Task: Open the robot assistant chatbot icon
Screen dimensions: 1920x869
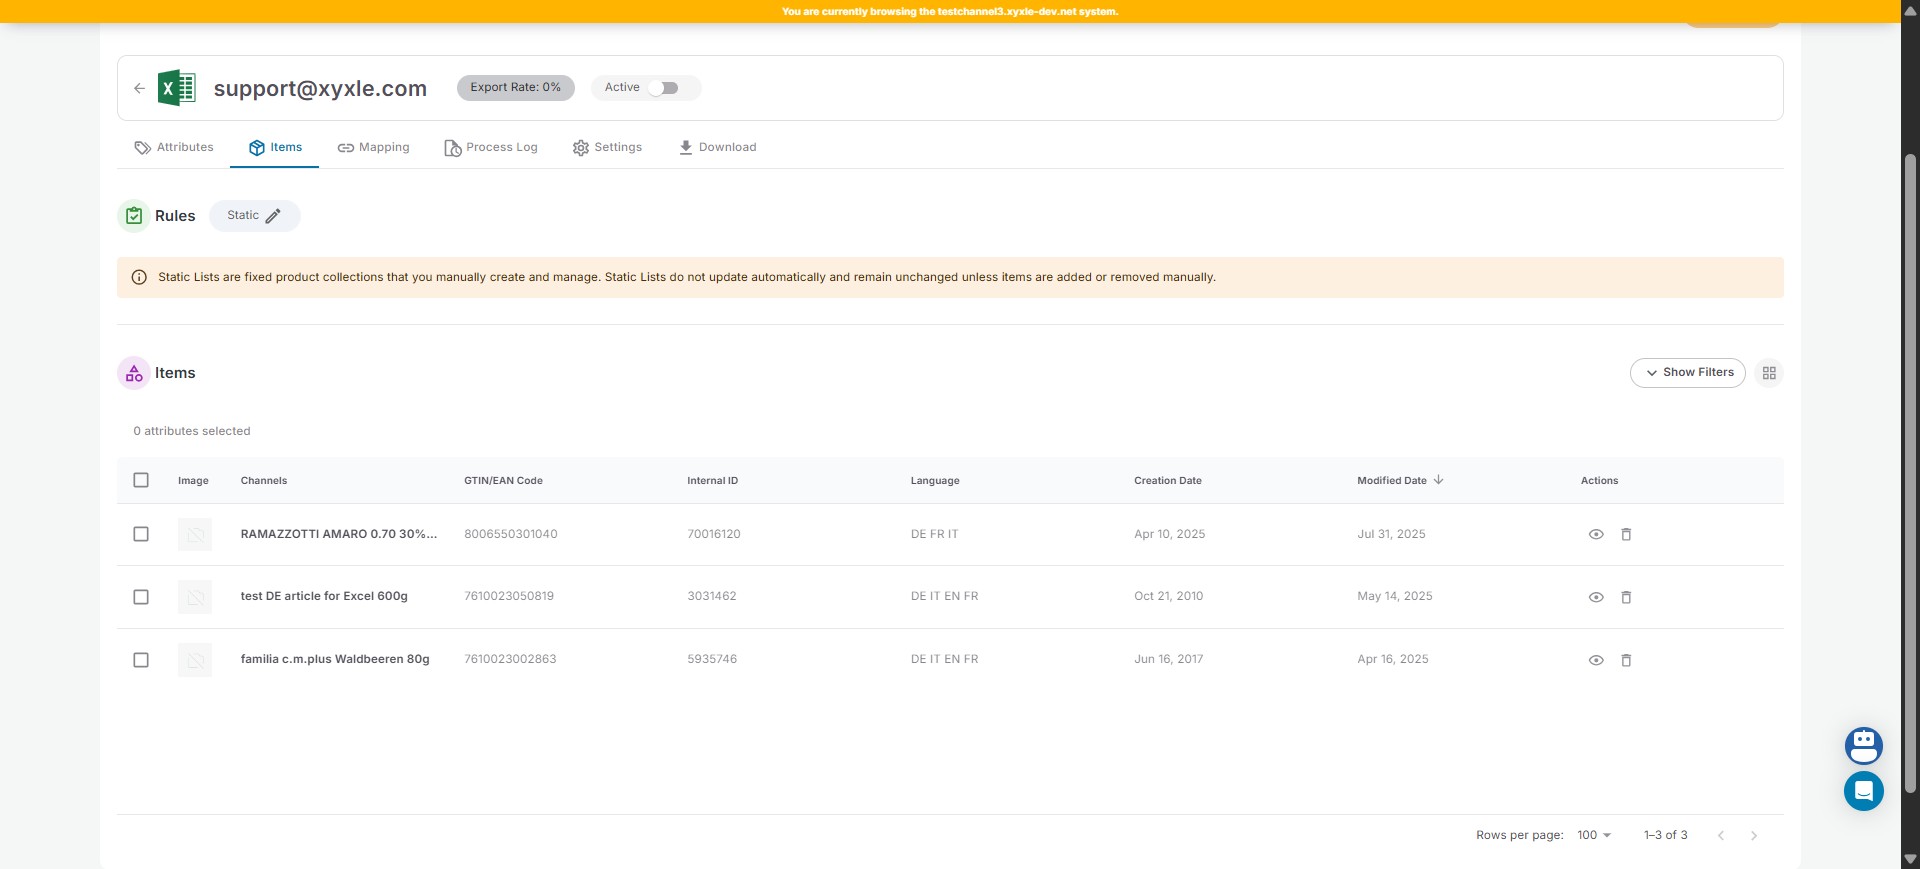Action: (x=1863, y=745)
